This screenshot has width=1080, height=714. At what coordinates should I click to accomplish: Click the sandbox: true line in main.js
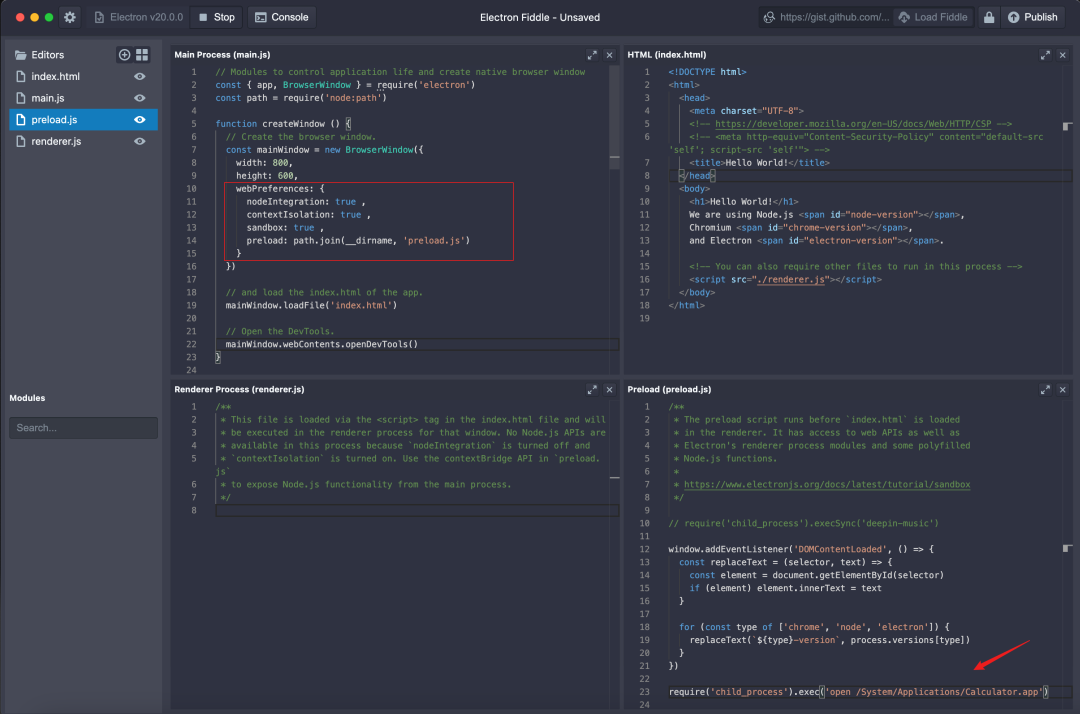285,228
